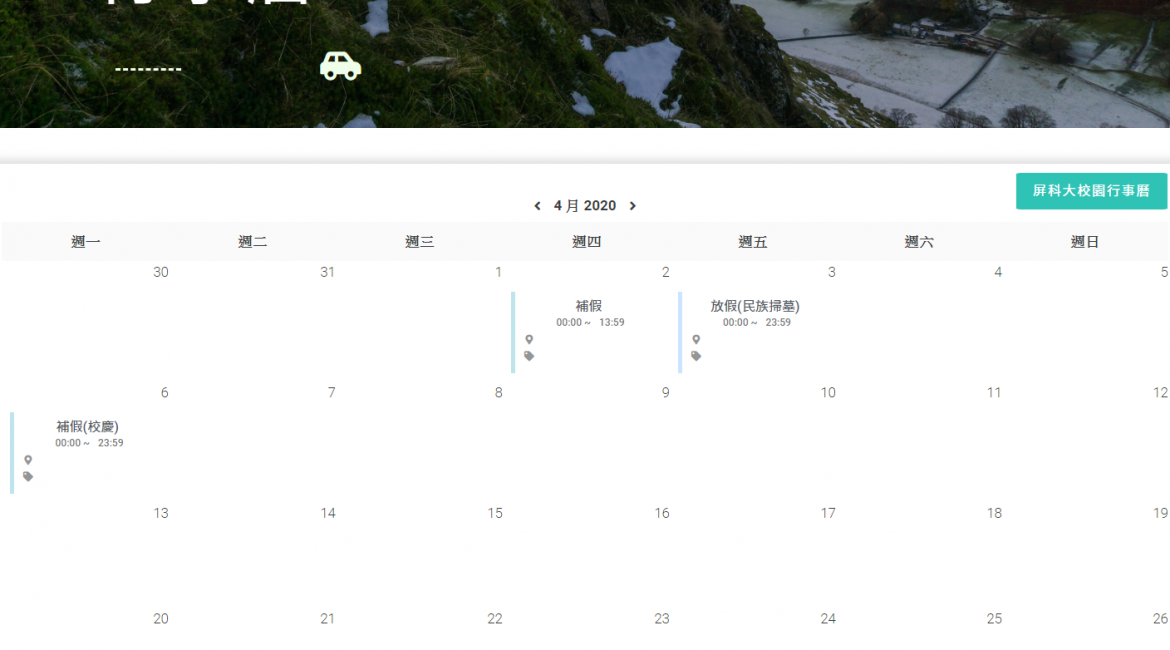Viewport: 1170px width, 650px height.
Task: Click location pin in 補假(校慶) event
Action: (x=28, y=460)
